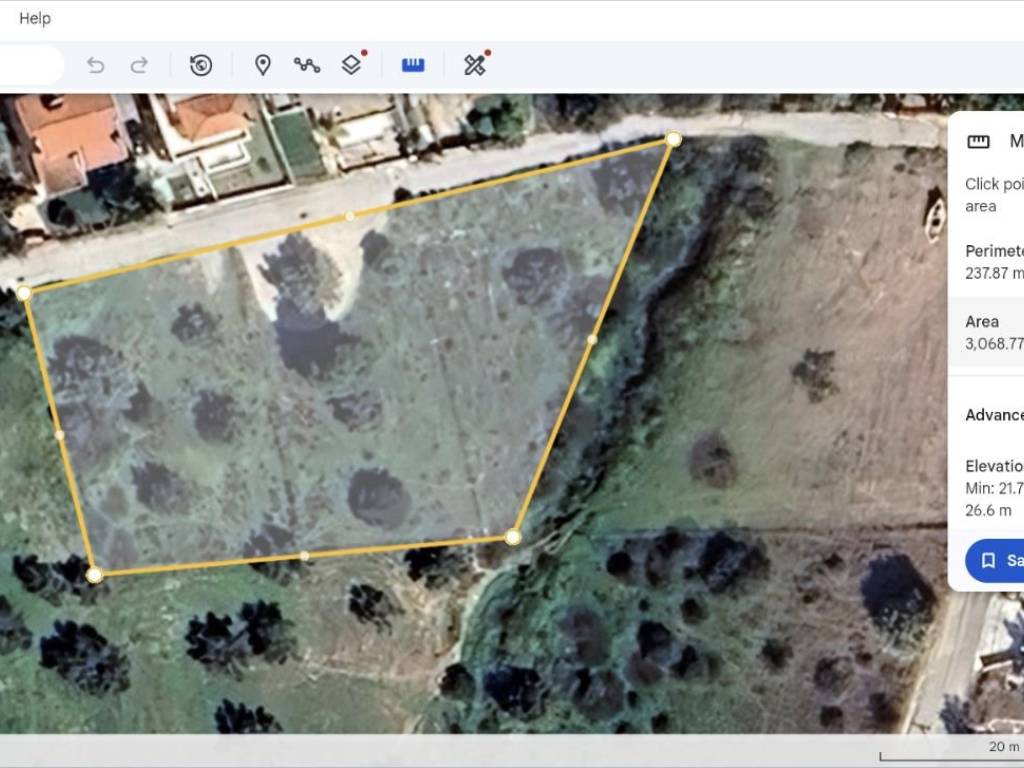Select the Add placemark pin icon
1024x768 pixels.
coord(263,65)
